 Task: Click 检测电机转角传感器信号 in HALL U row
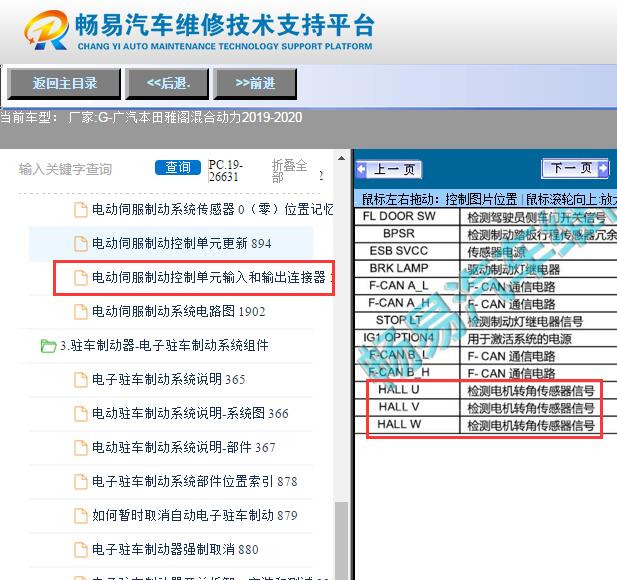[530, 391]
